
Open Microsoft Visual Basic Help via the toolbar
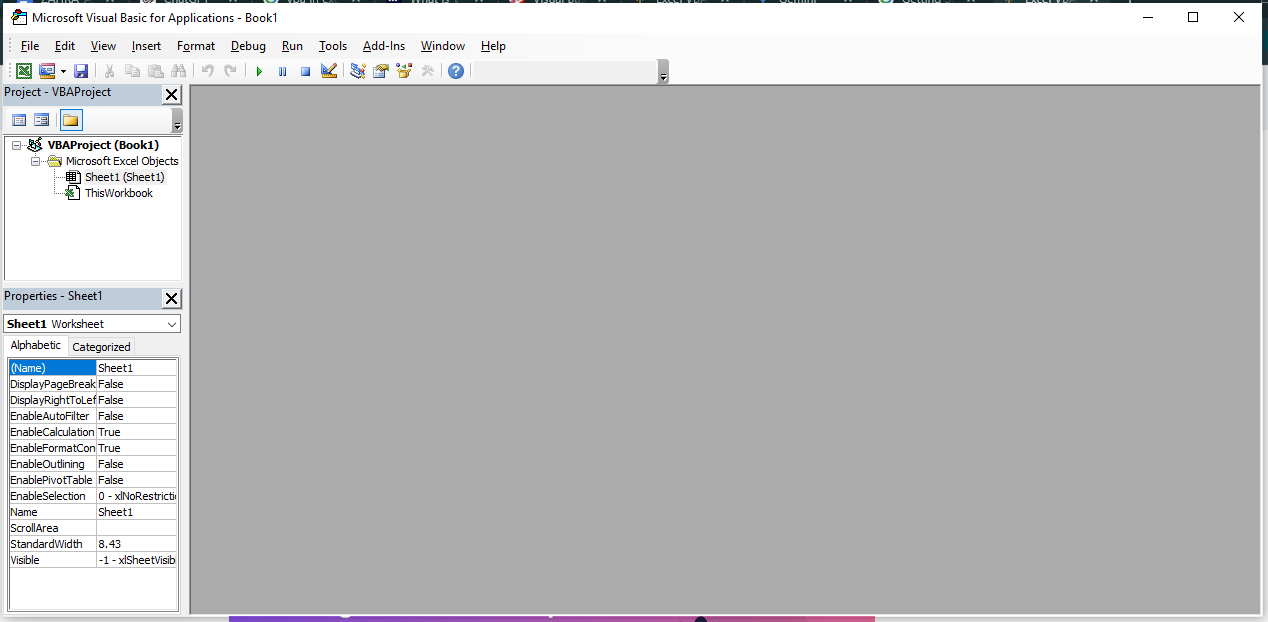click(455, 70)
